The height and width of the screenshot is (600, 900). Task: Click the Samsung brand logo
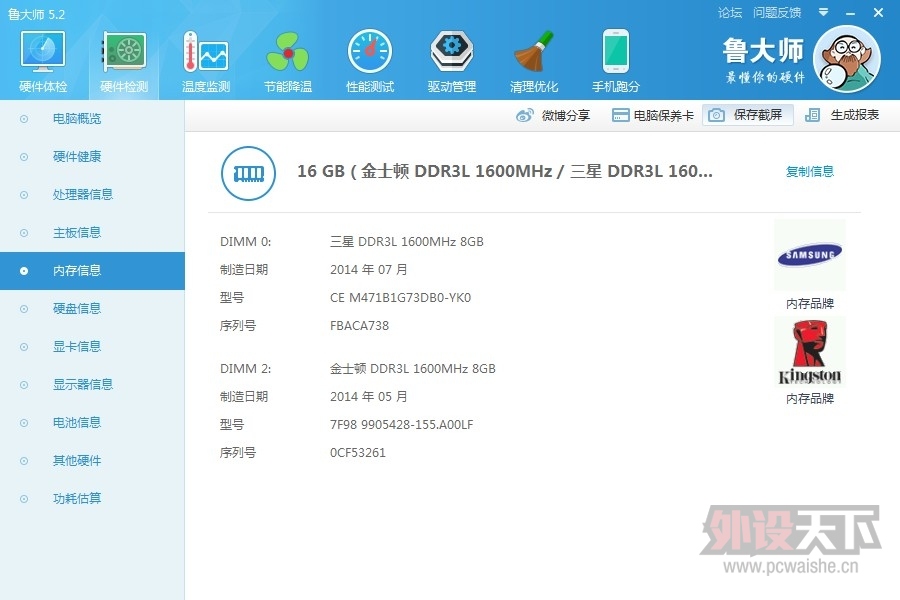(x=810, y=255)
